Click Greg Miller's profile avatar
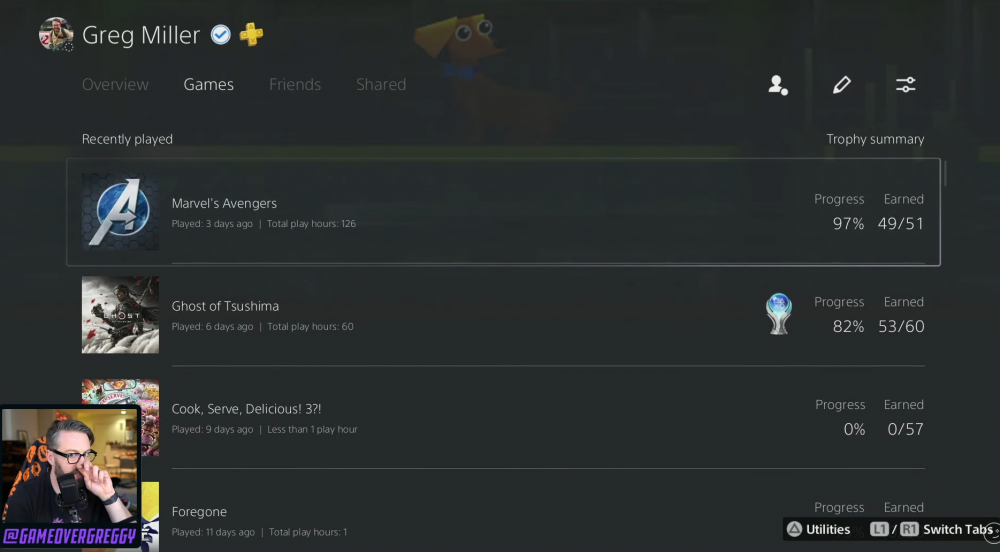 point(55,34)
